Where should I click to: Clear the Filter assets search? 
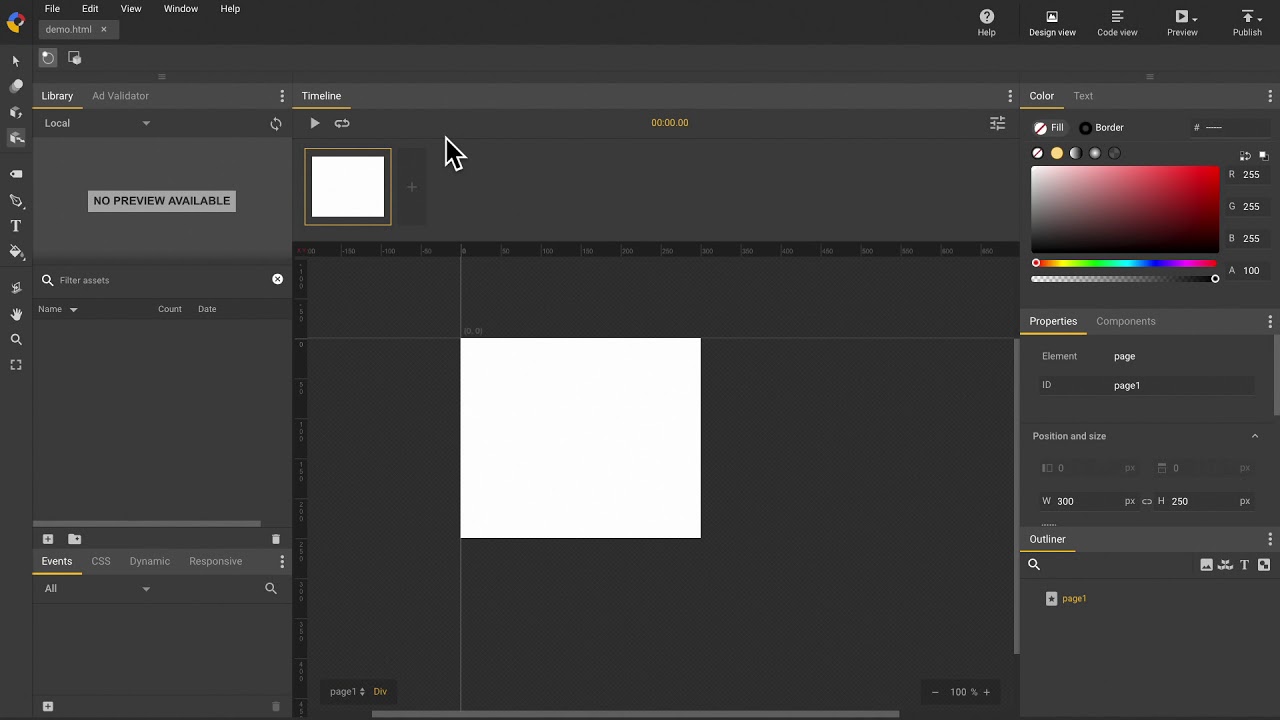(x=277, y=279)
